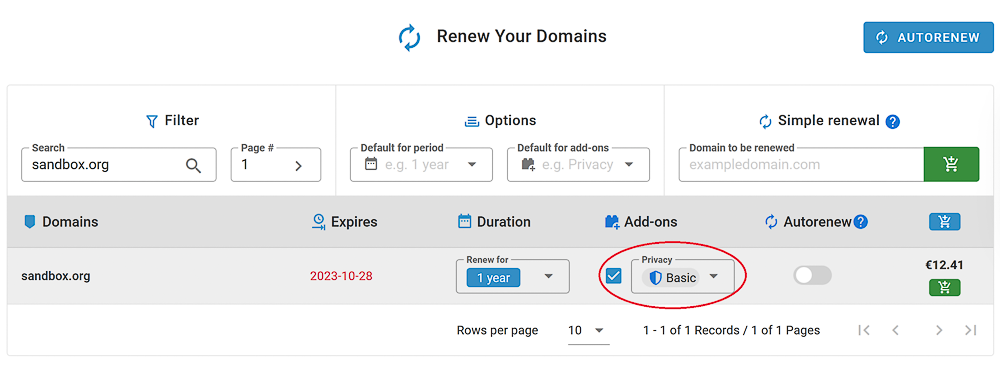1000x371 pixels.
Task: Add sandbox.org to cart with green cart icon
Action: 945,287
